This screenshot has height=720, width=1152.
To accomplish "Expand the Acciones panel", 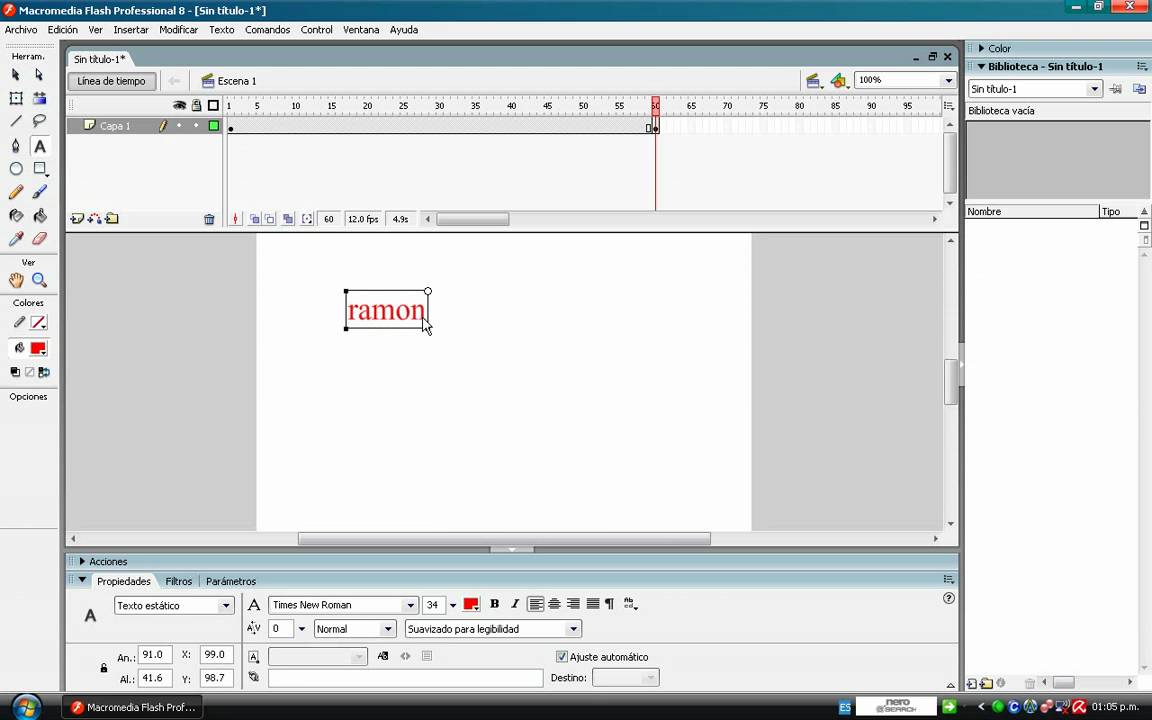I will pyautogui.click(x=82, y=561).
